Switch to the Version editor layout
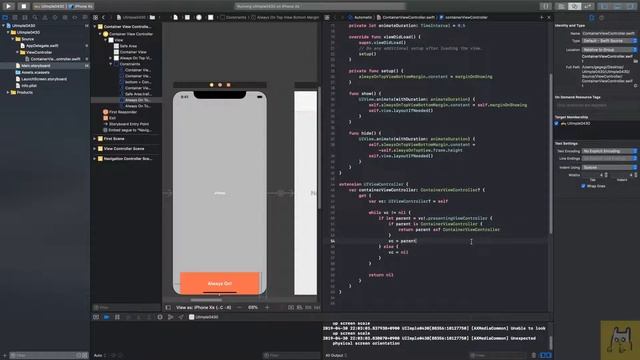 [587, 6]
